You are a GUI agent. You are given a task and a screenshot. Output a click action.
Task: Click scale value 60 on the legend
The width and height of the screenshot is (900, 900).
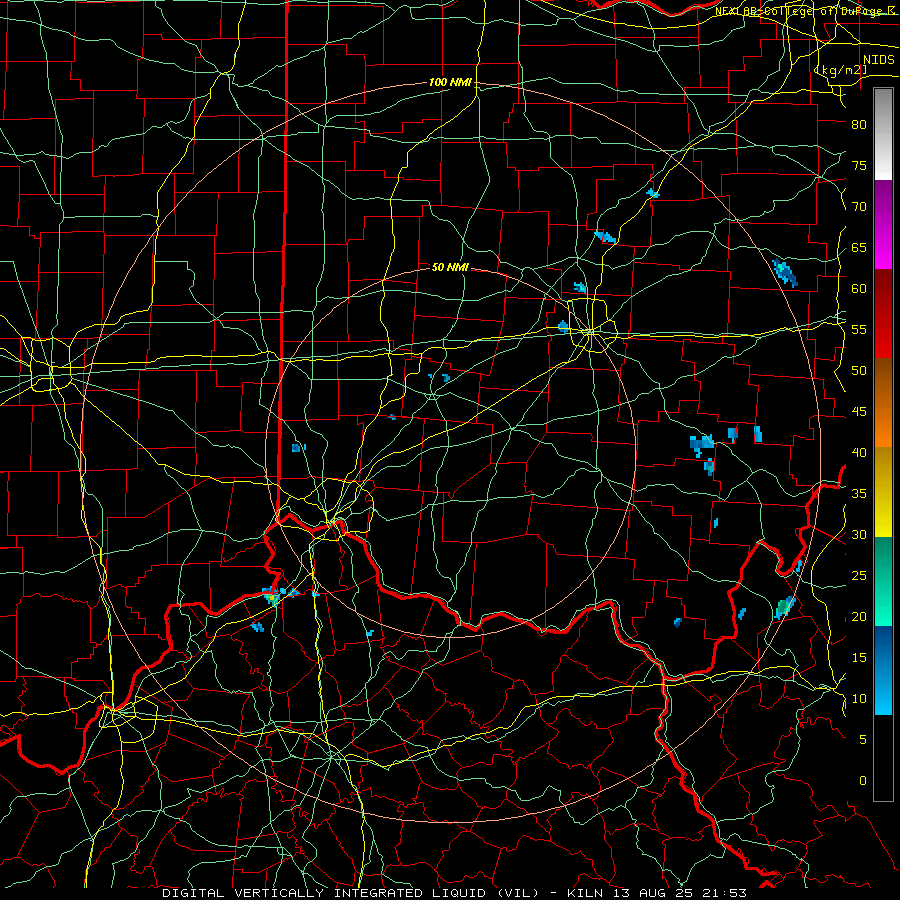(859, 289)
